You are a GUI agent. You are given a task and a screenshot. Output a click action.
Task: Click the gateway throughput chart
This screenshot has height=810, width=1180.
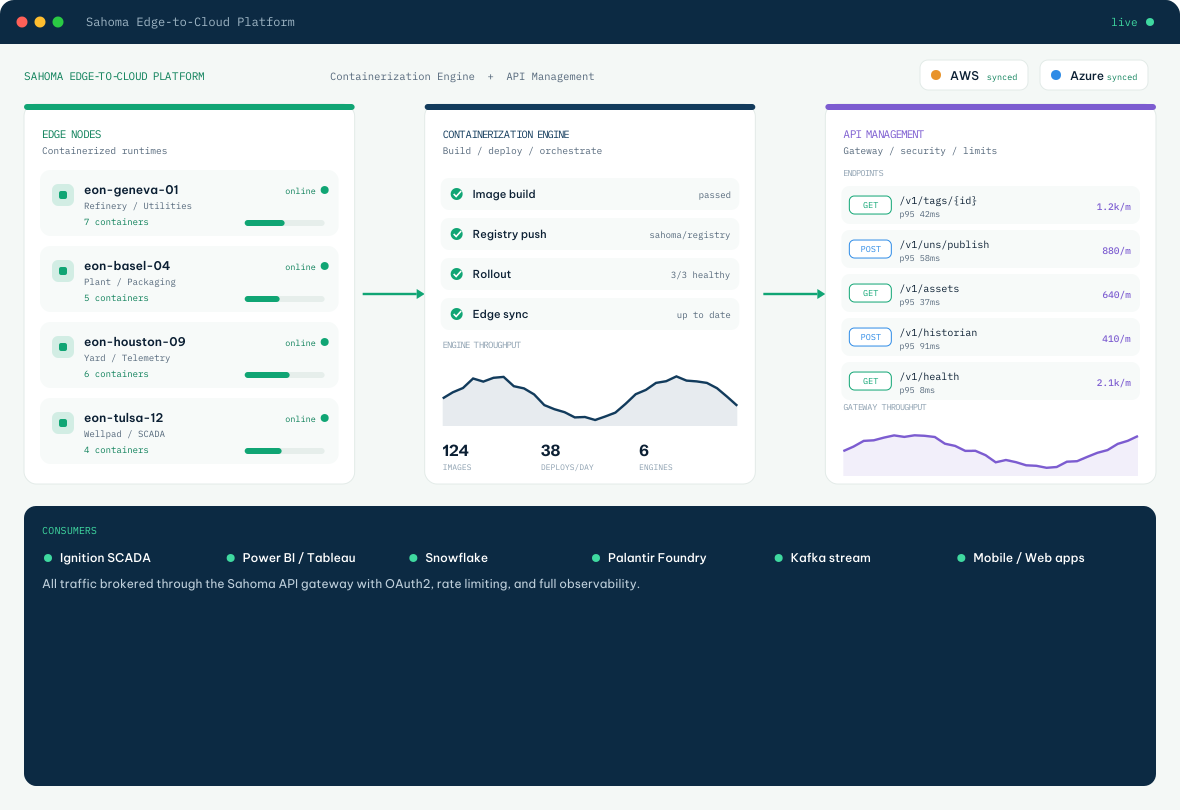990,455
